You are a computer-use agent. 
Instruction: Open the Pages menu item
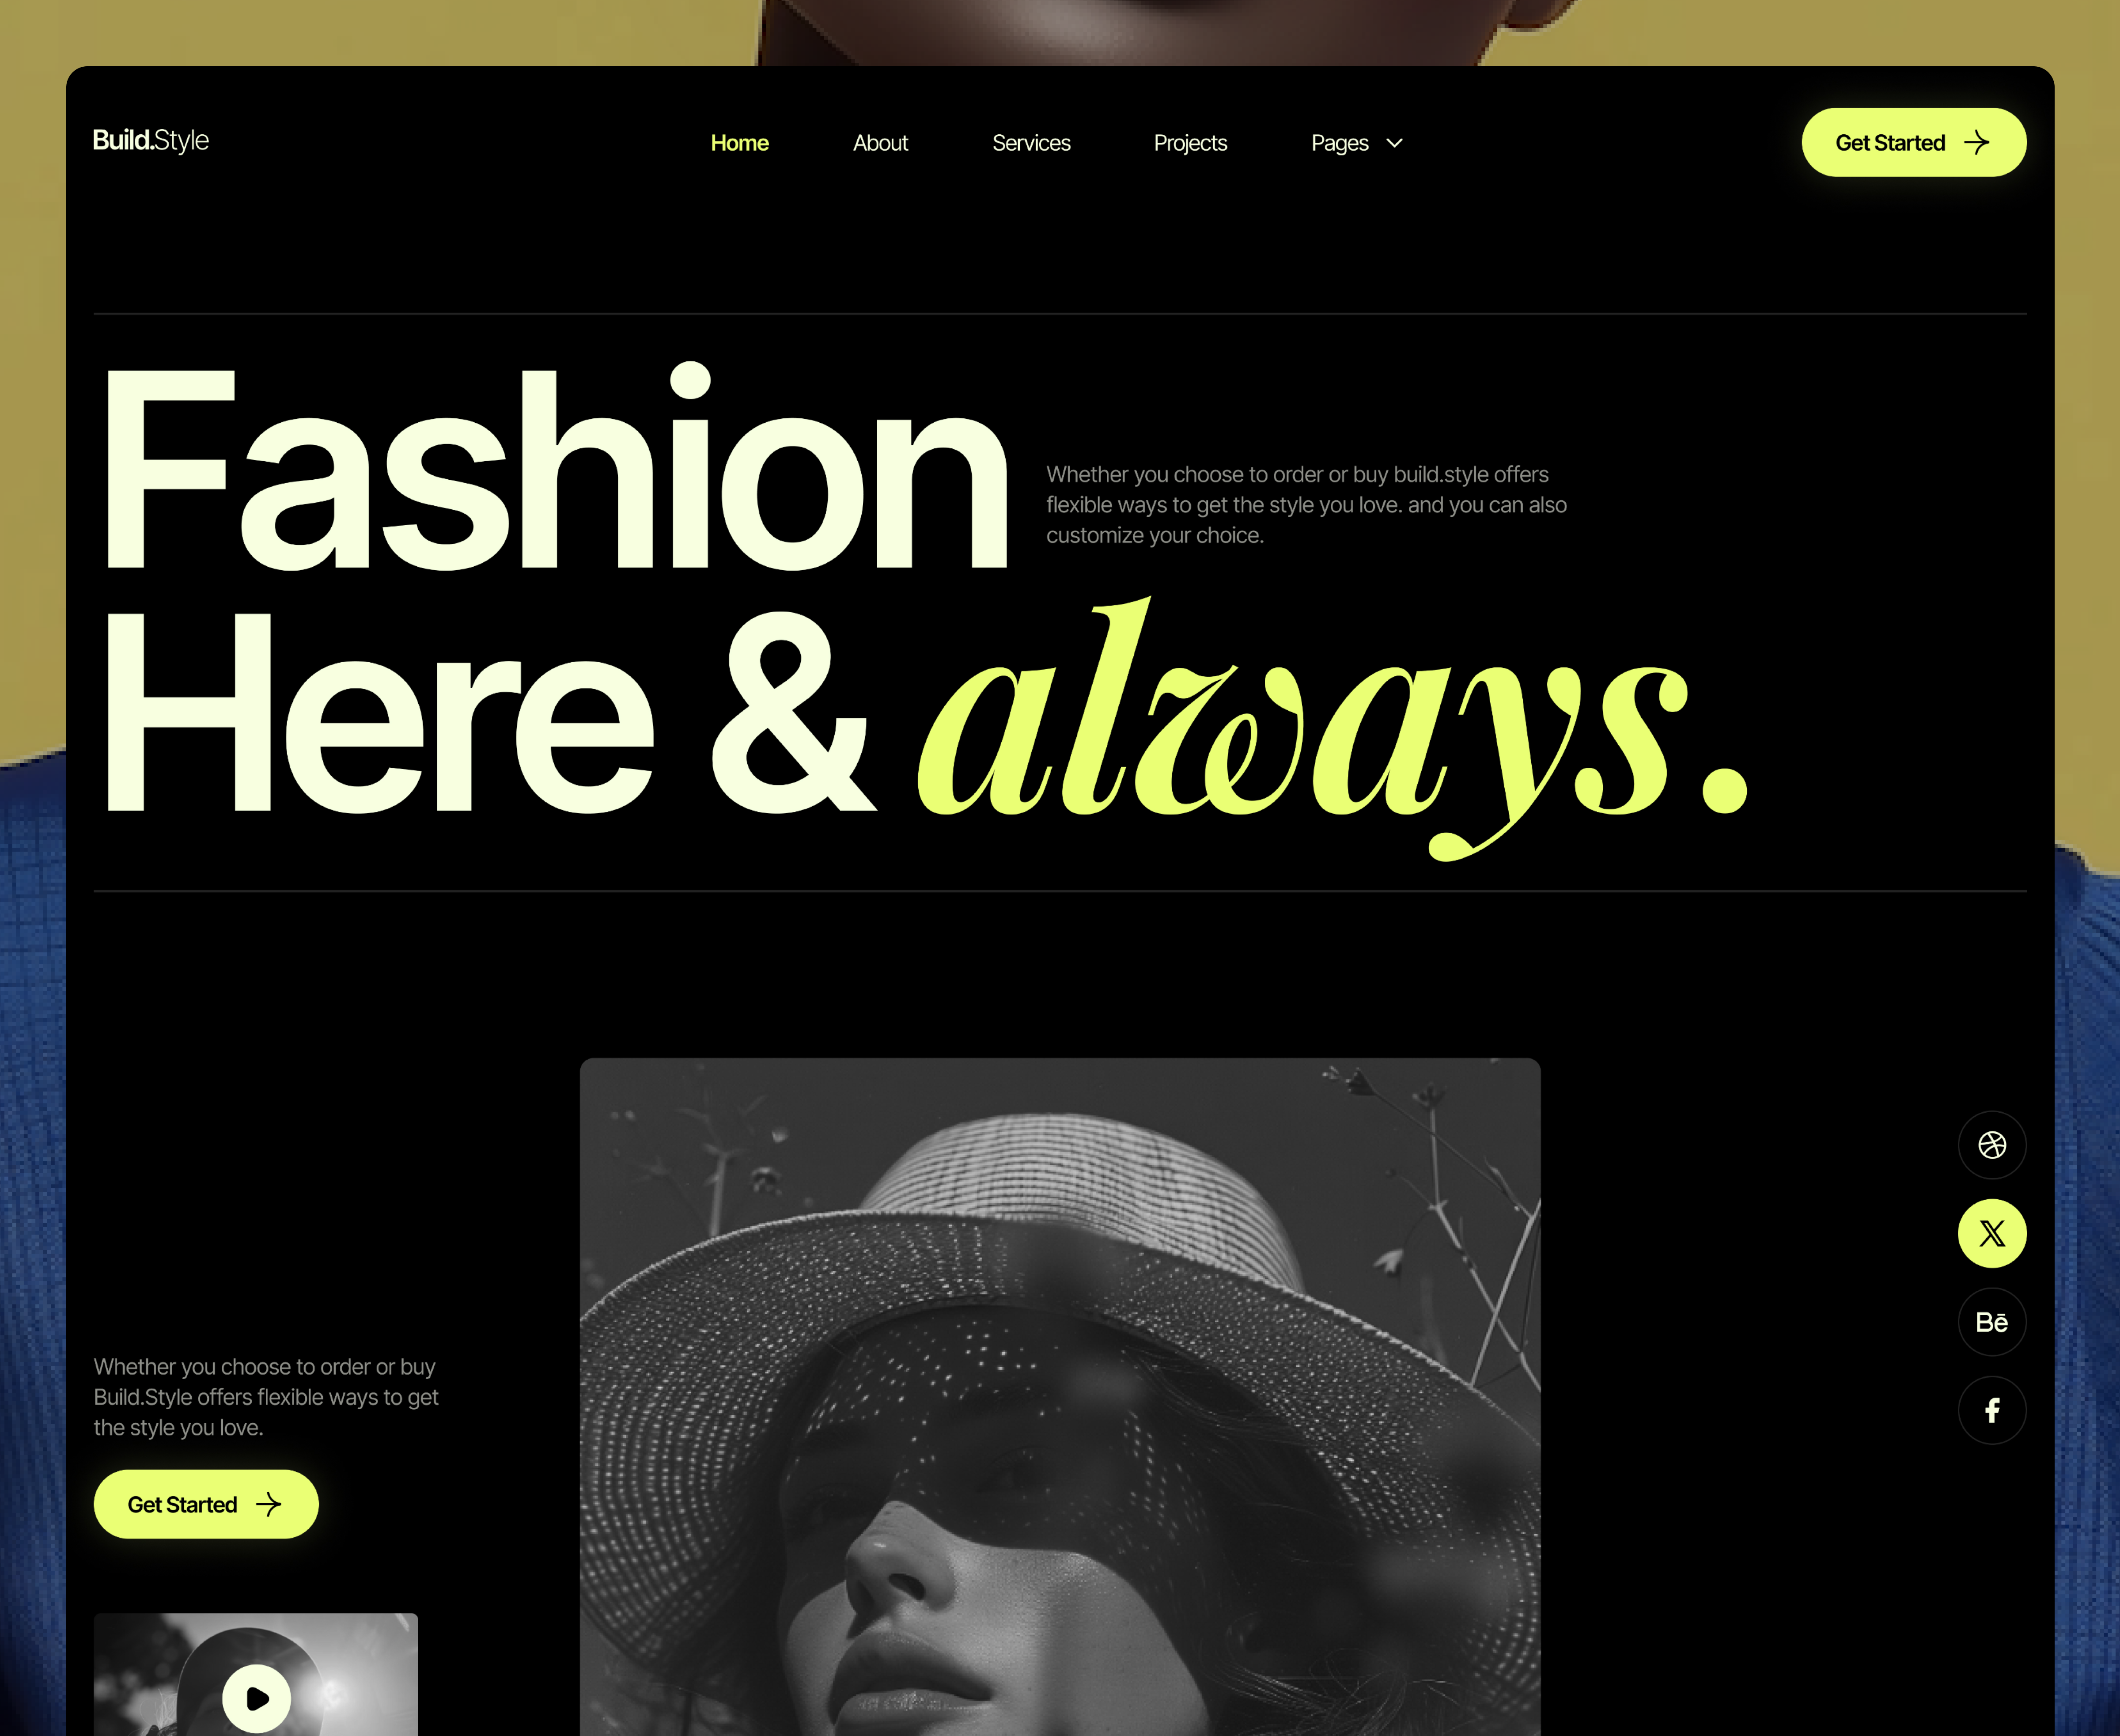point(1339,143)
